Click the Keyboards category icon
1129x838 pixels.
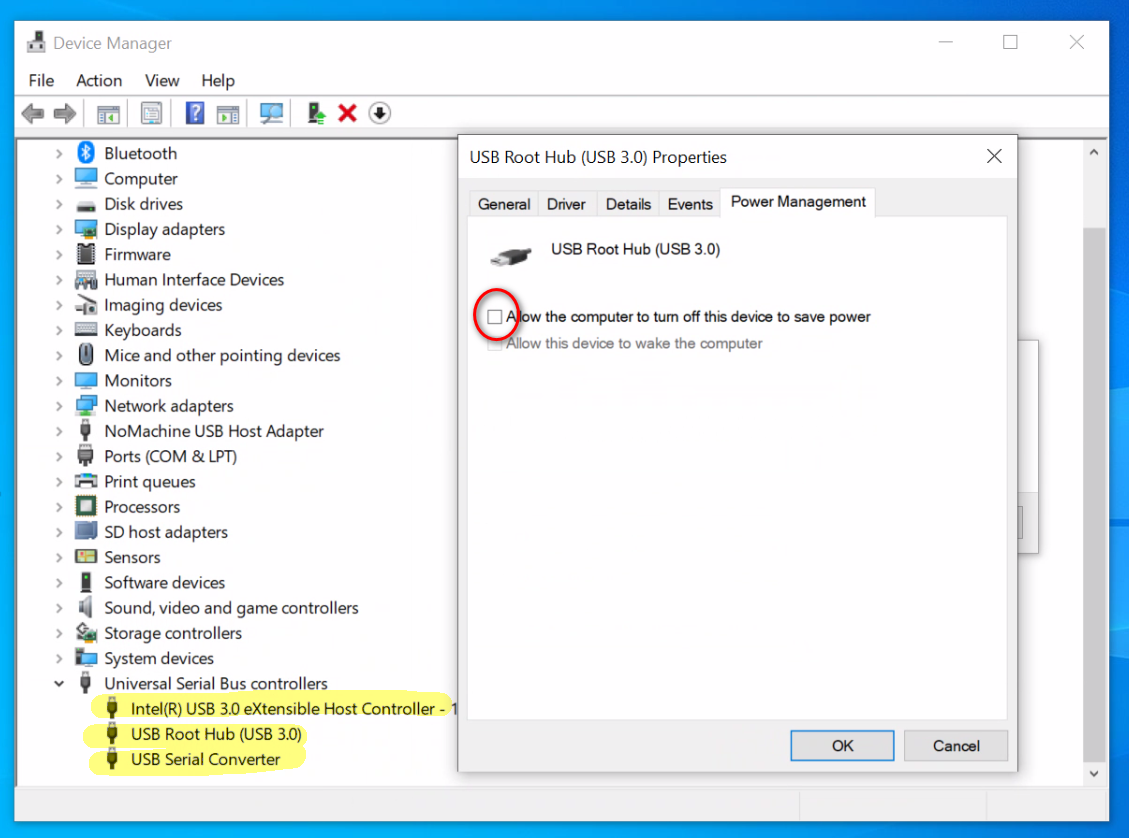86,330
